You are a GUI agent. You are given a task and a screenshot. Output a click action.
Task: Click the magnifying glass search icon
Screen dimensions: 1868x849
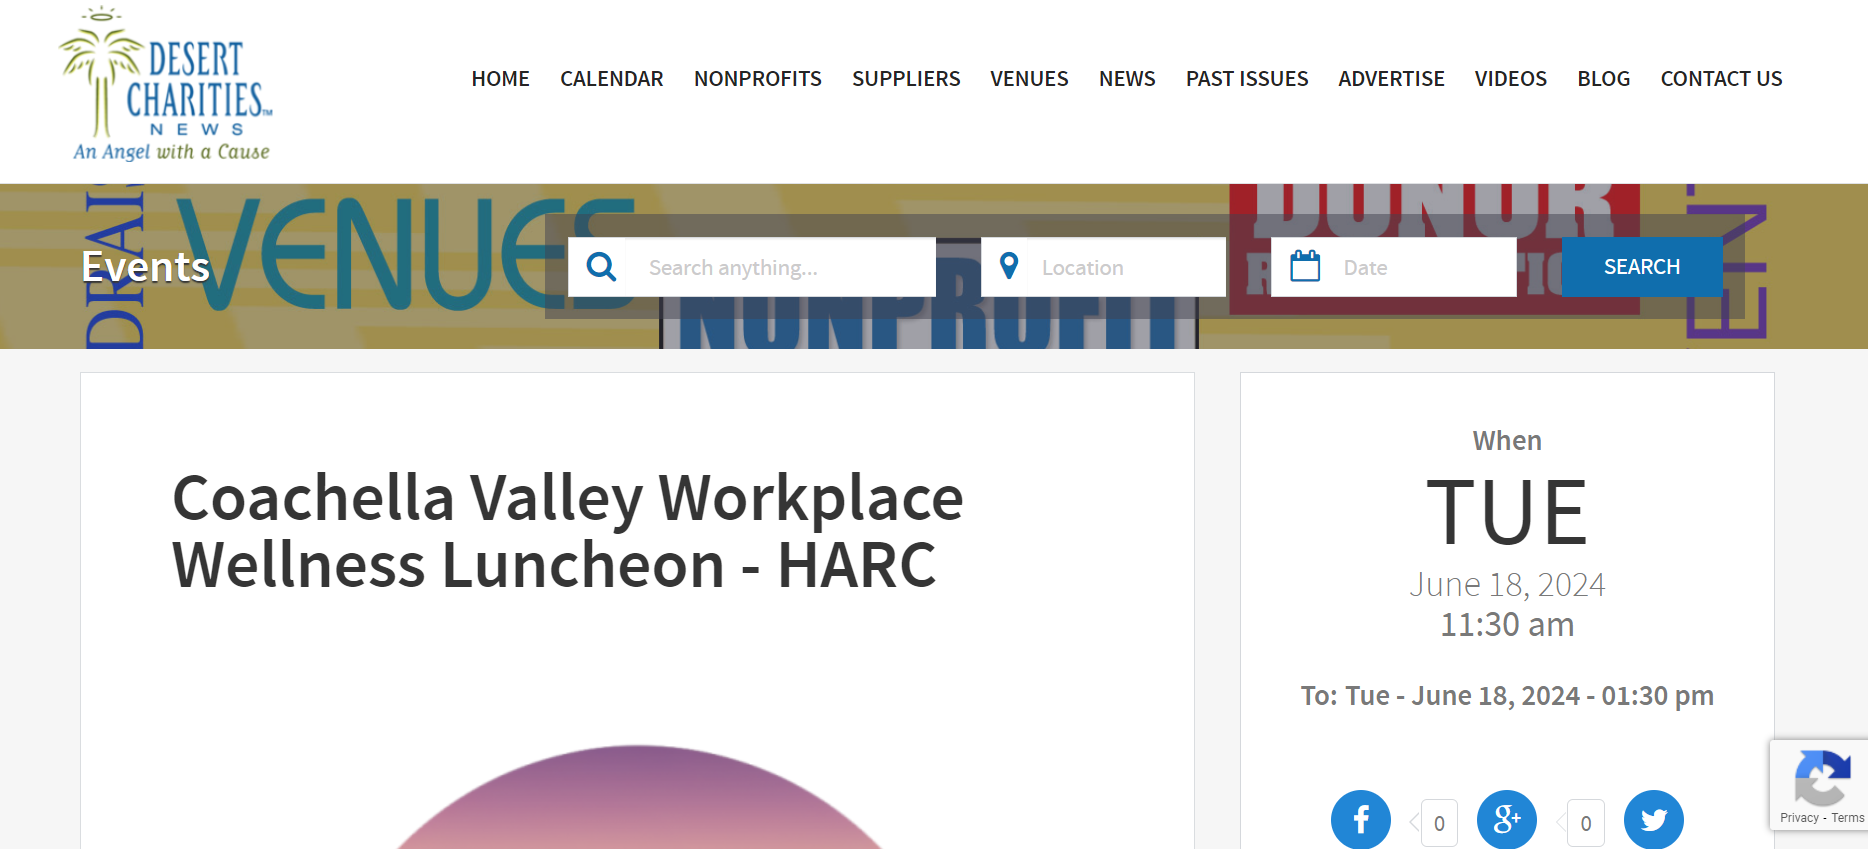[601, 267]
